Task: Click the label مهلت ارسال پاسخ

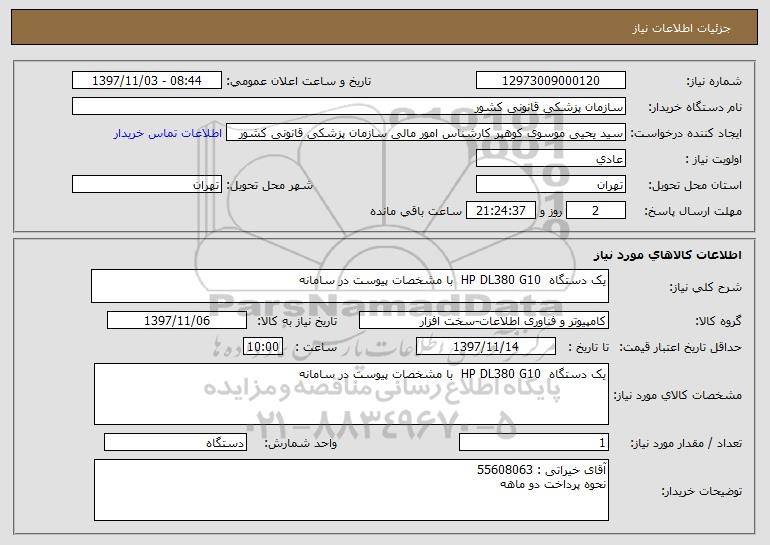Action: click(x=693, y=212)
